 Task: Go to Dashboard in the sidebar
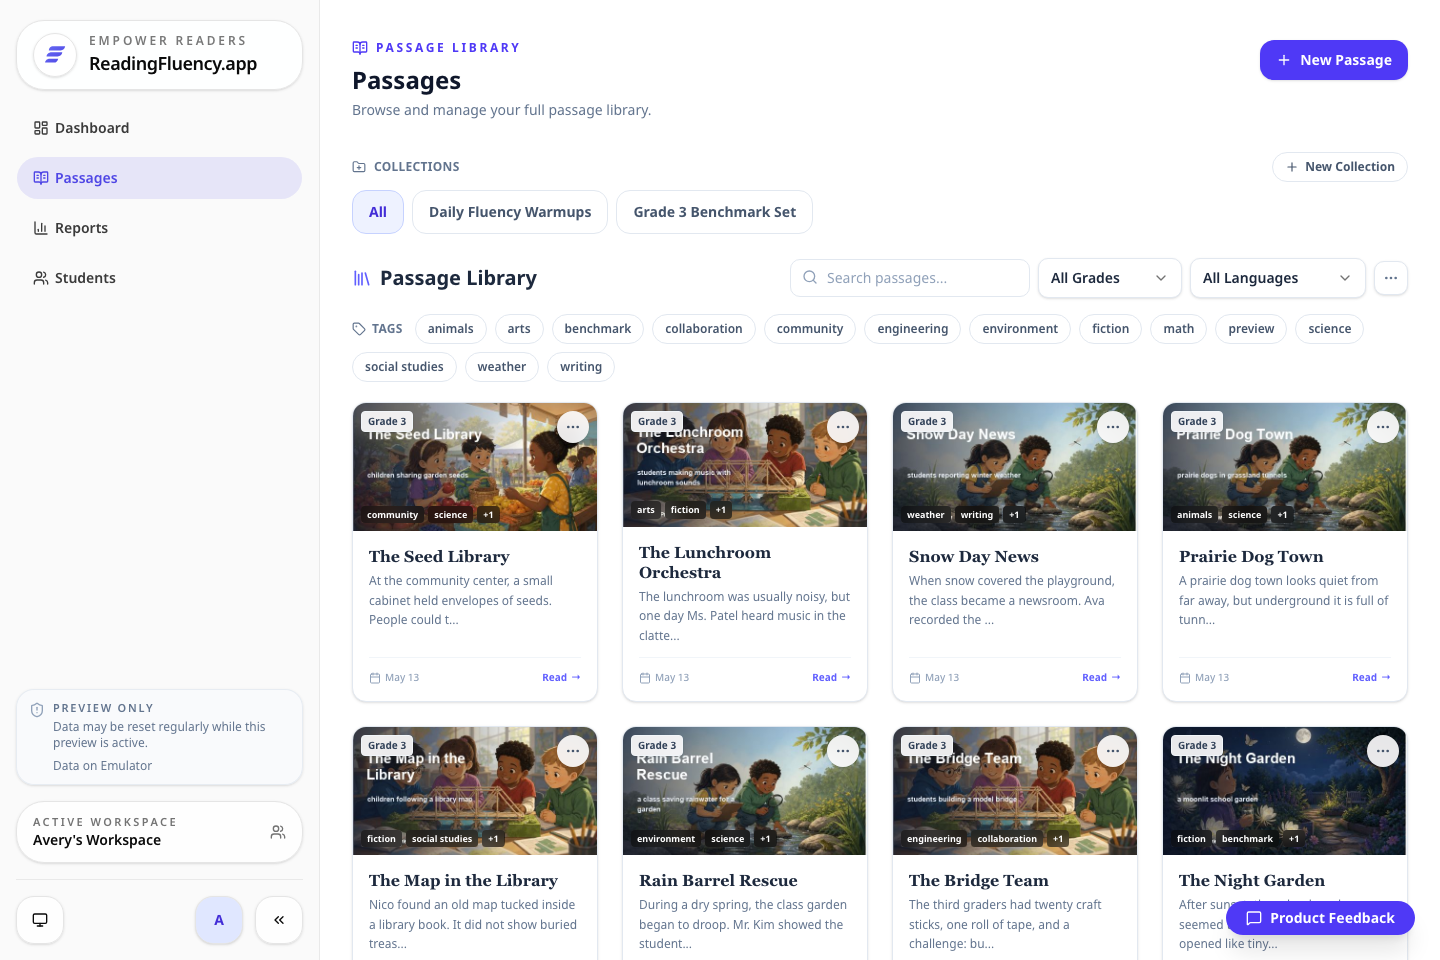[160, 128]
